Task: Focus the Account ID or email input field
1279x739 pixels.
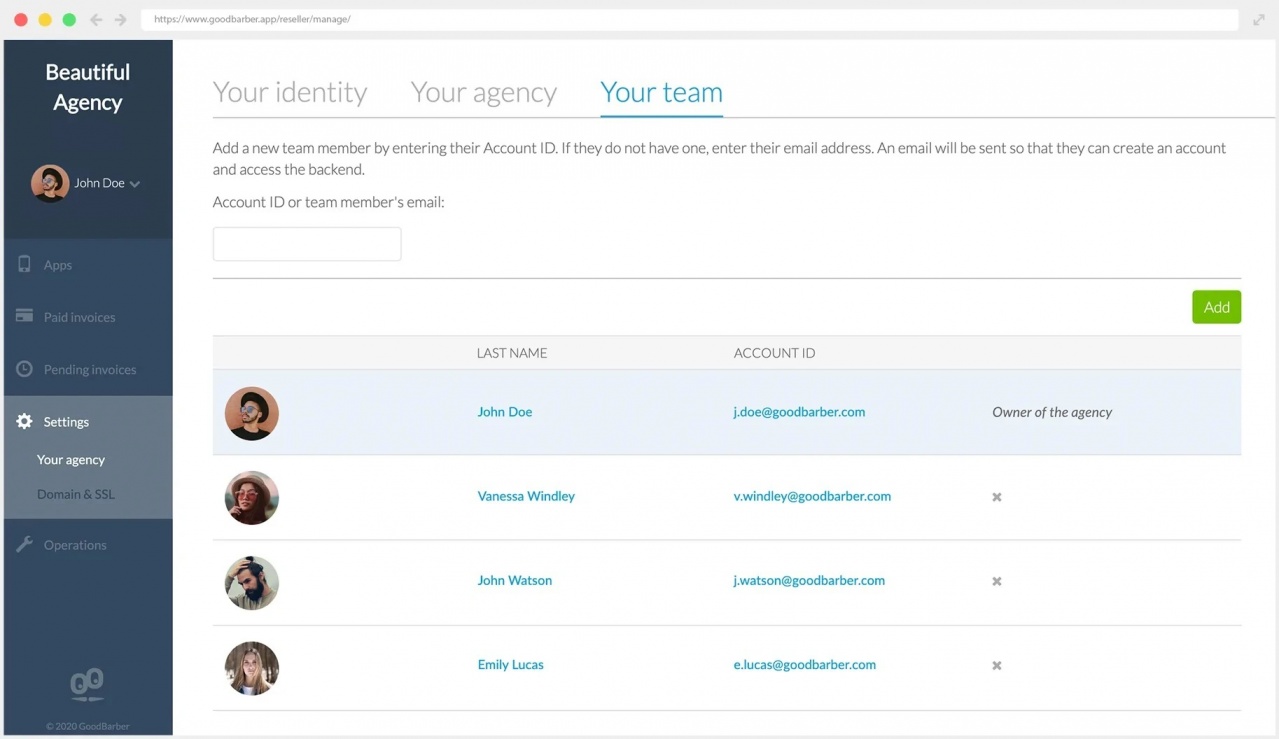Action: [x=307, y=244]
